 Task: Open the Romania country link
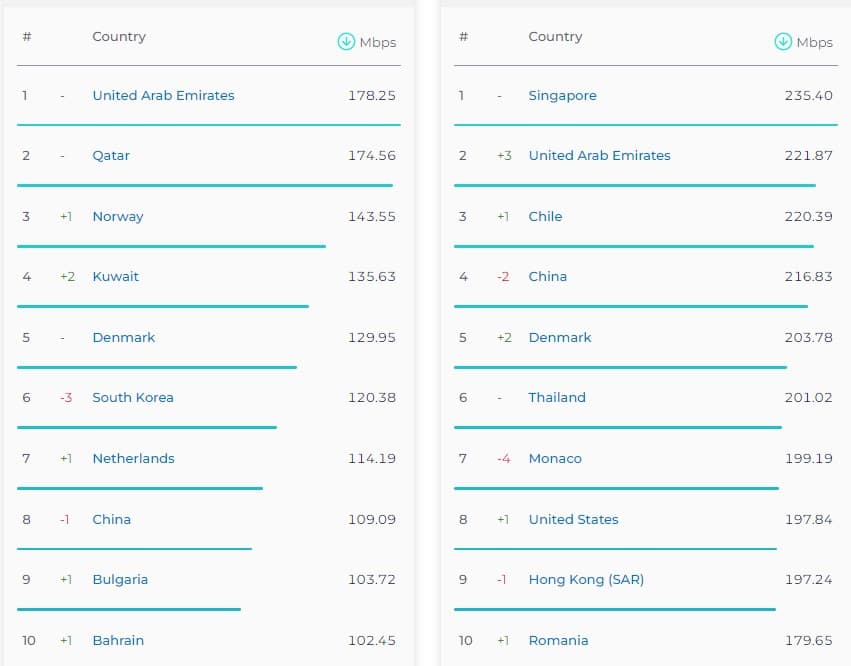click(558, 641)
